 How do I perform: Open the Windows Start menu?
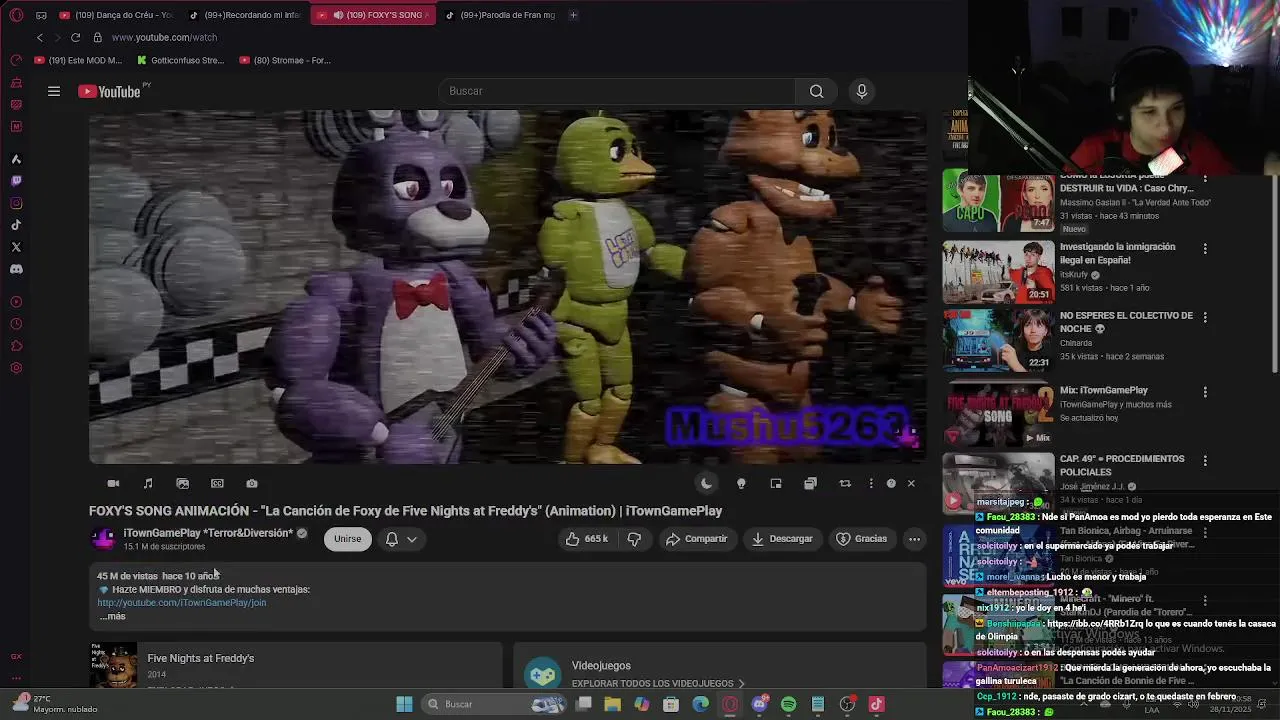[404, 704]
